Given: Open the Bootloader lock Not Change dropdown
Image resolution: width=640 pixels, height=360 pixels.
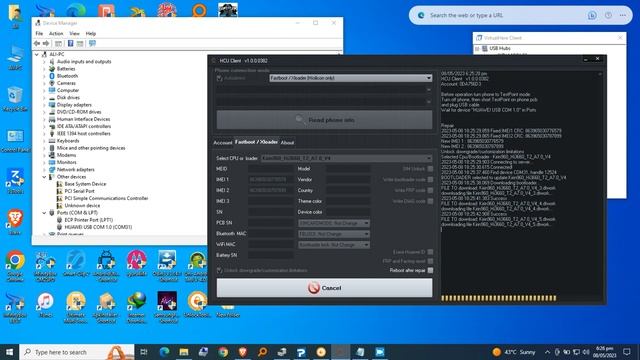Looking at the screenshot, I should click(x=334, y=244).
